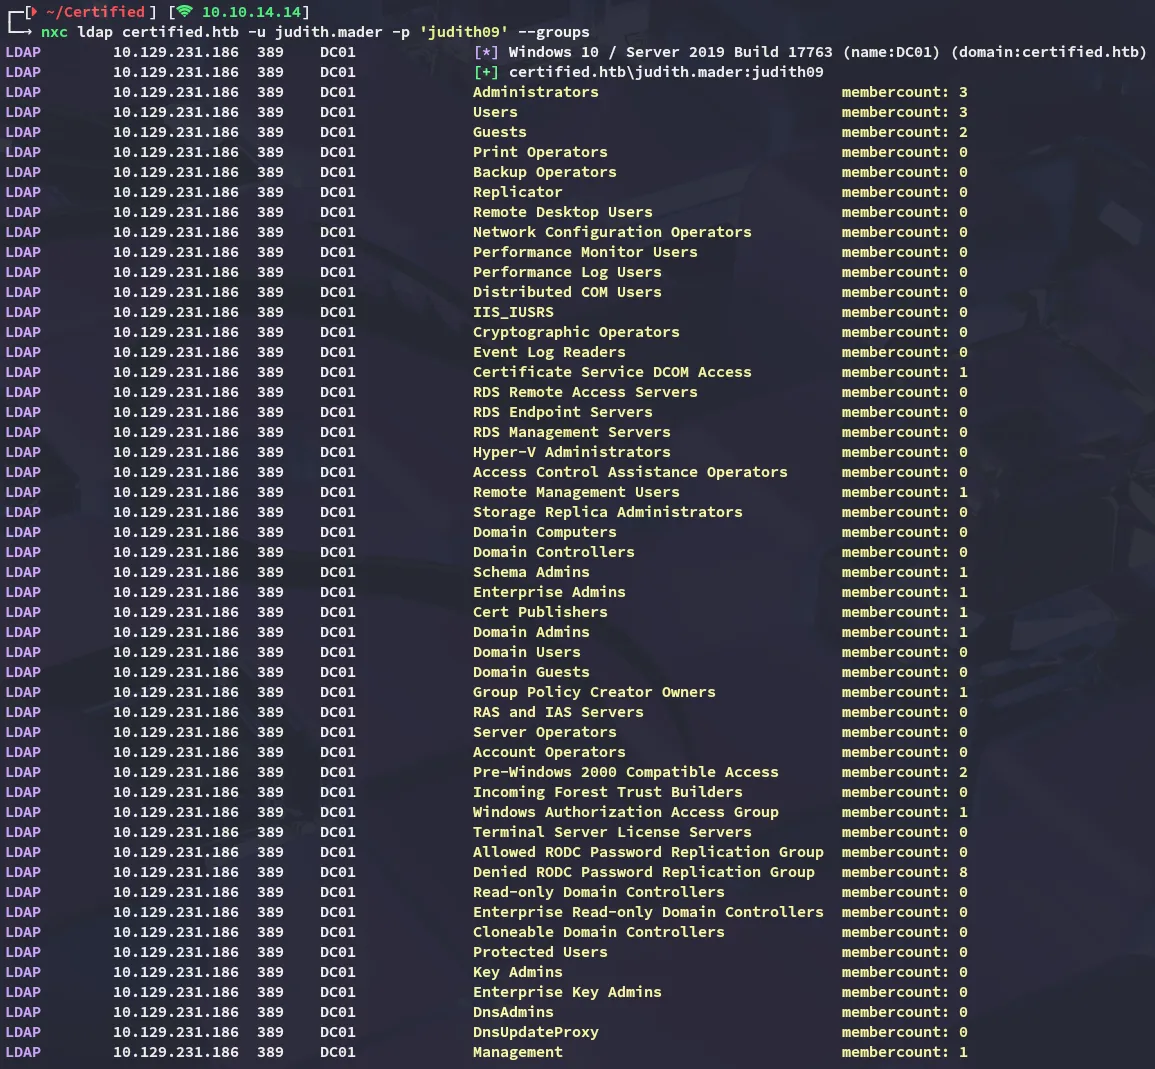
Task: Click the red arrow icon before ~/Certified
Action: pyautogui.click(x=33, y=12)
